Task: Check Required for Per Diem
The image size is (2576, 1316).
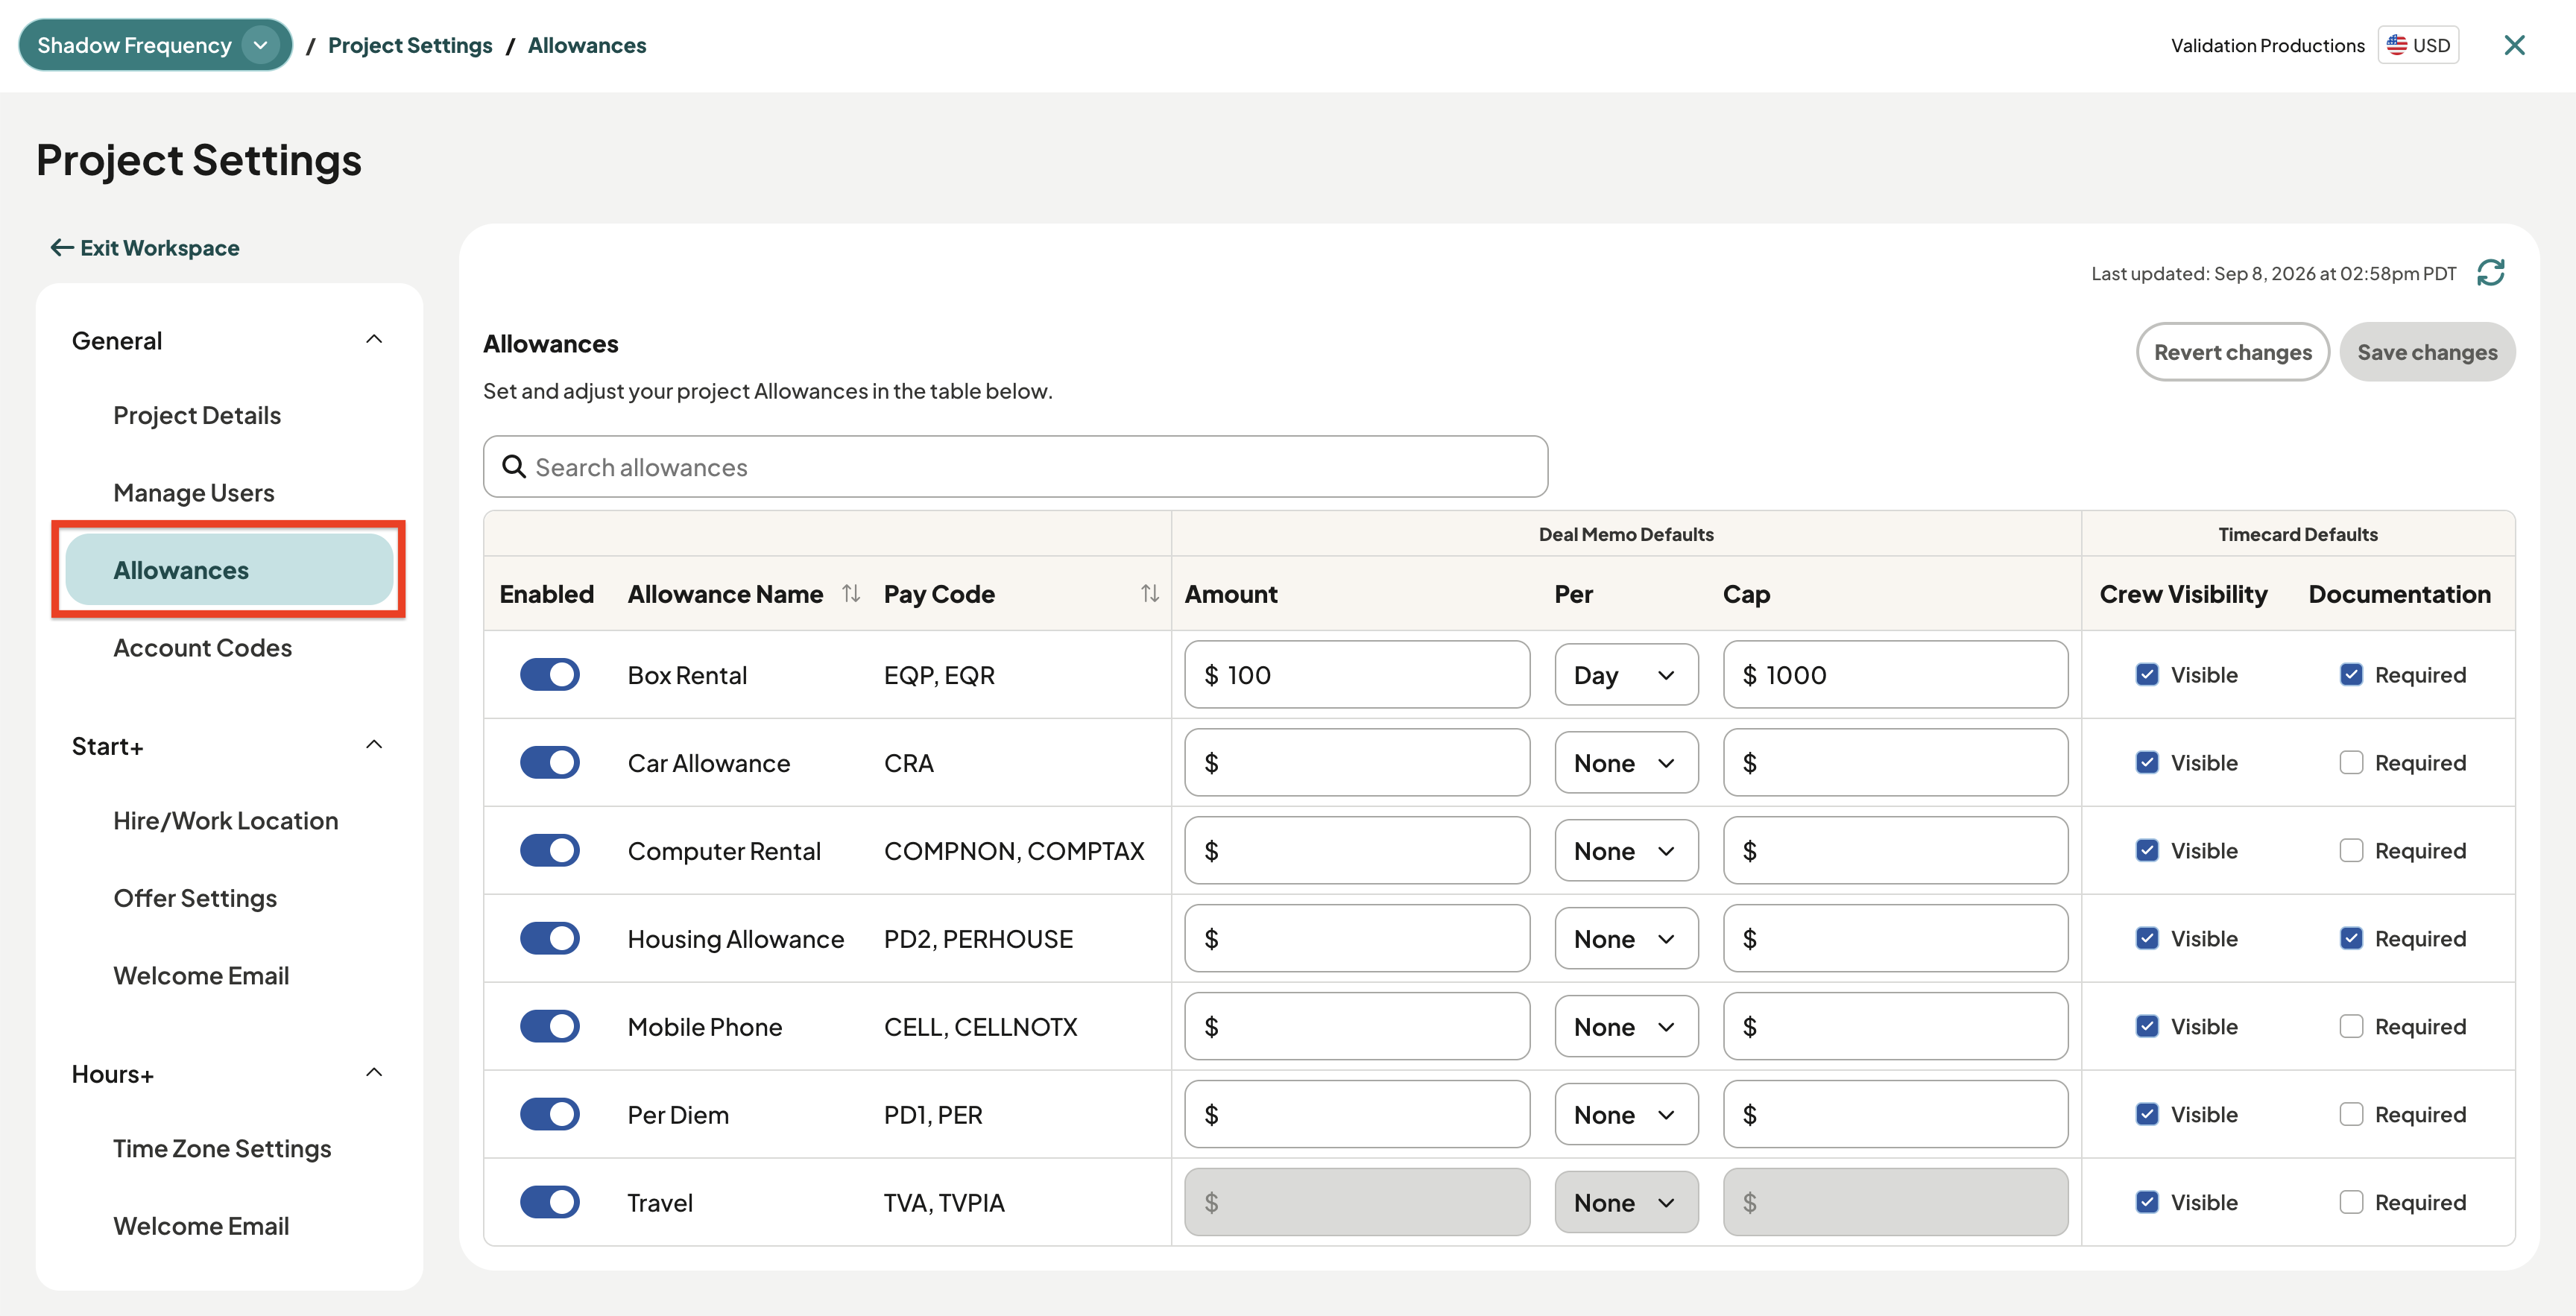Action: [x=2351, y=1114]
